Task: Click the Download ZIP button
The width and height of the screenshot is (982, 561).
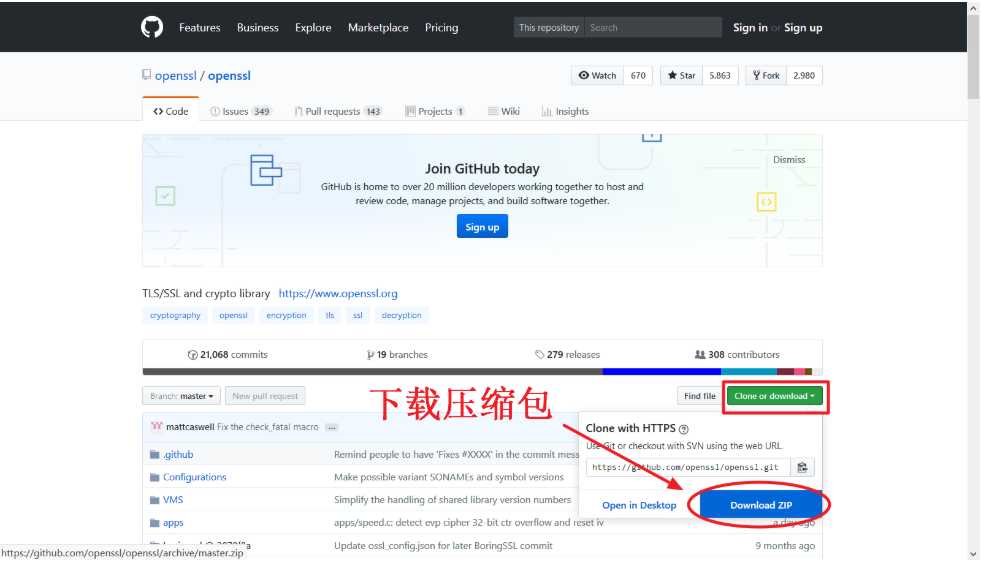Action: (761, 505)
